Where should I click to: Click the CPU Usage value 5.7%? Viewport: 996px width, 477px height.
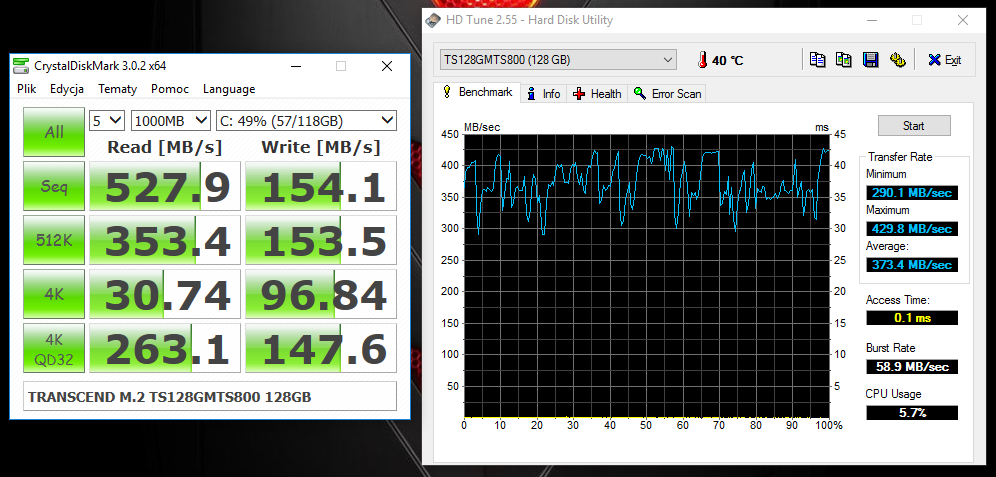coord(912,412)
